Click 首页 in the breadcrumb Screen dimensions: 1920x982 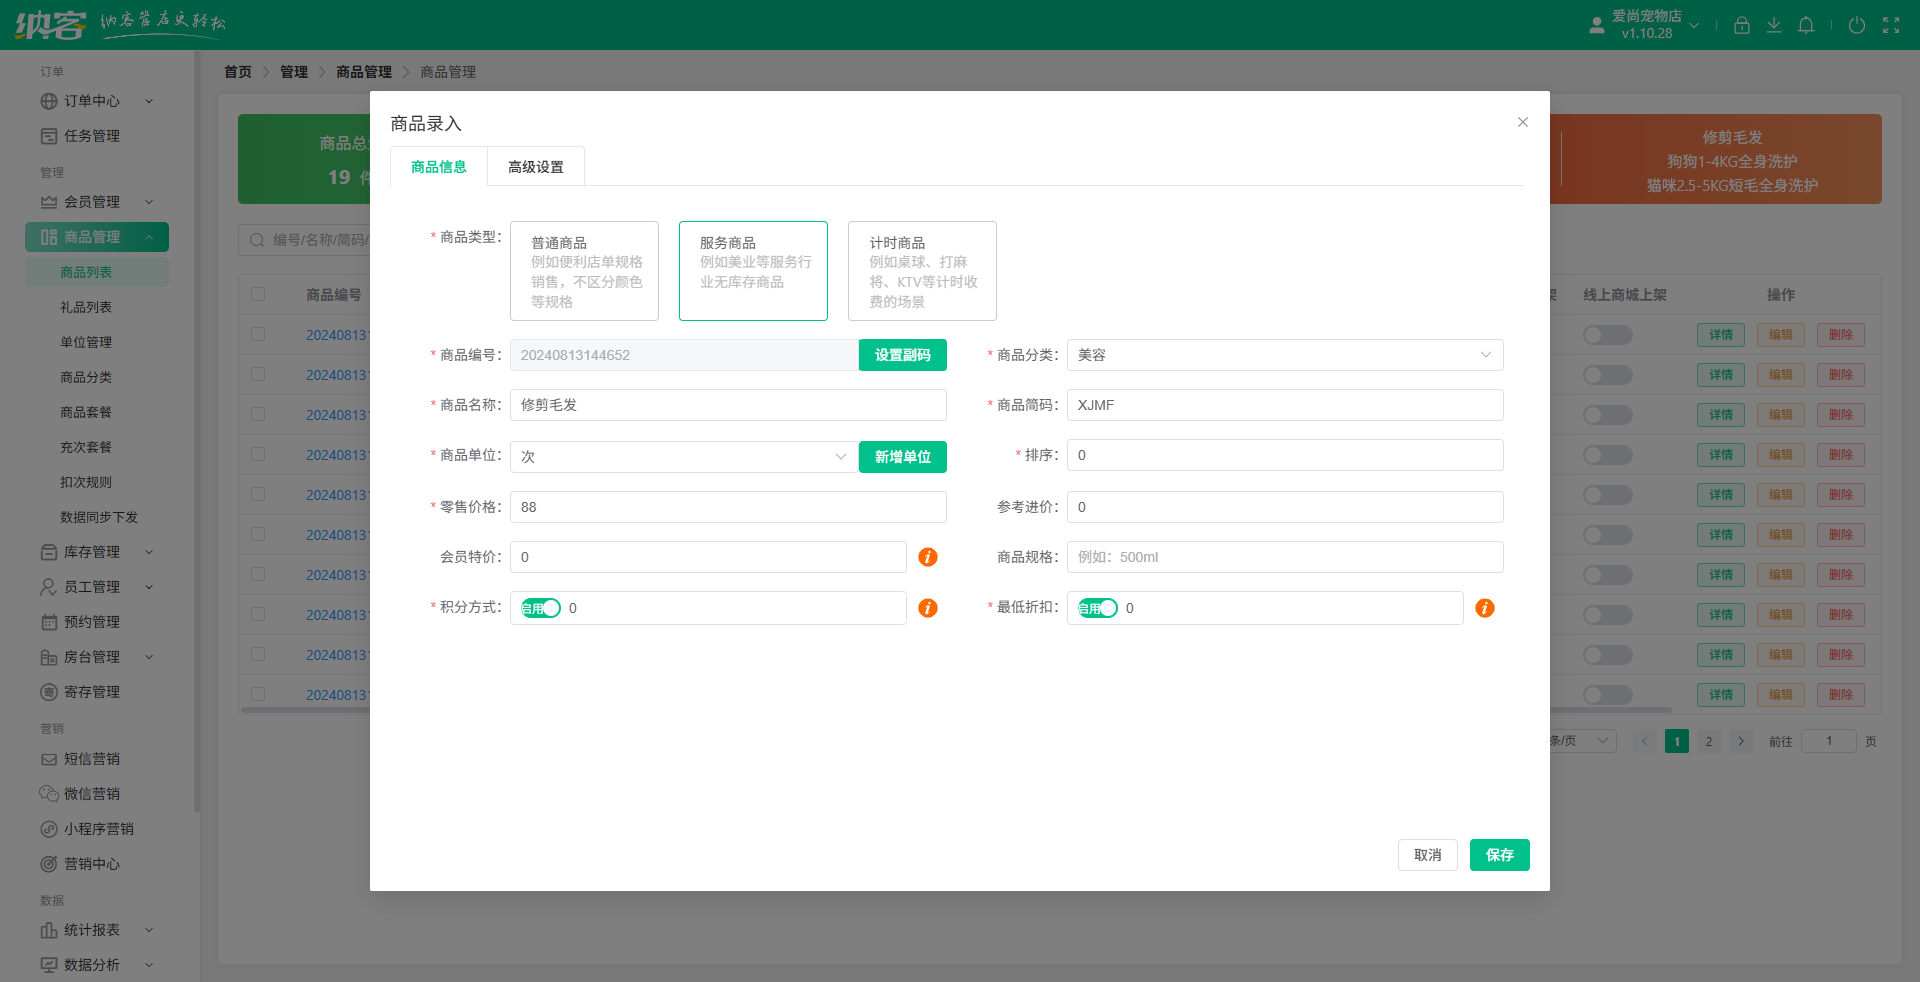pyautogui.click(x=238, y=72)
